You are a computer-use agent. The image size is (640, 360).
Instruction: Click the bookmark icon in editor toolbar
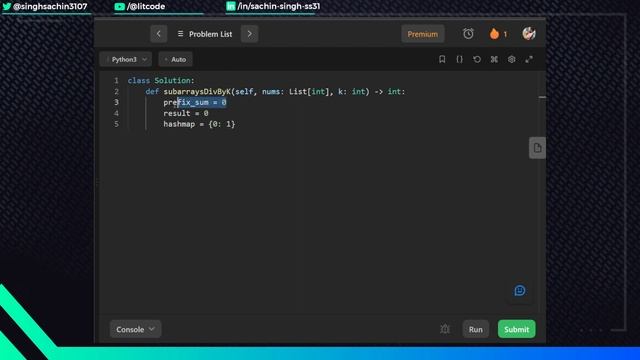pyautogui.click(x=442, y=60)
